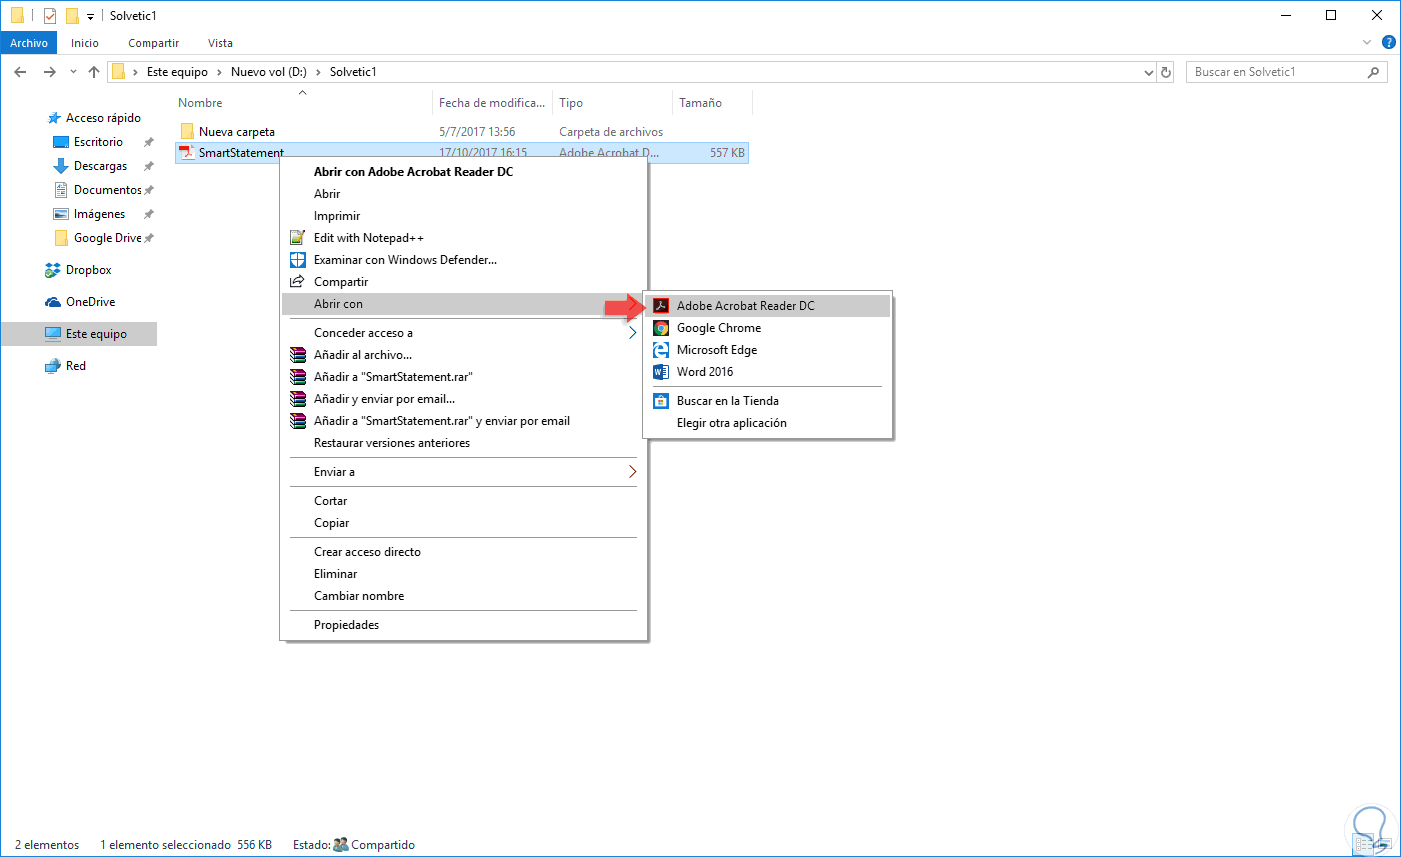Choose Elegir otra aplicación
The width and height of the screenshot is (1401, 857).
[768, 423]
